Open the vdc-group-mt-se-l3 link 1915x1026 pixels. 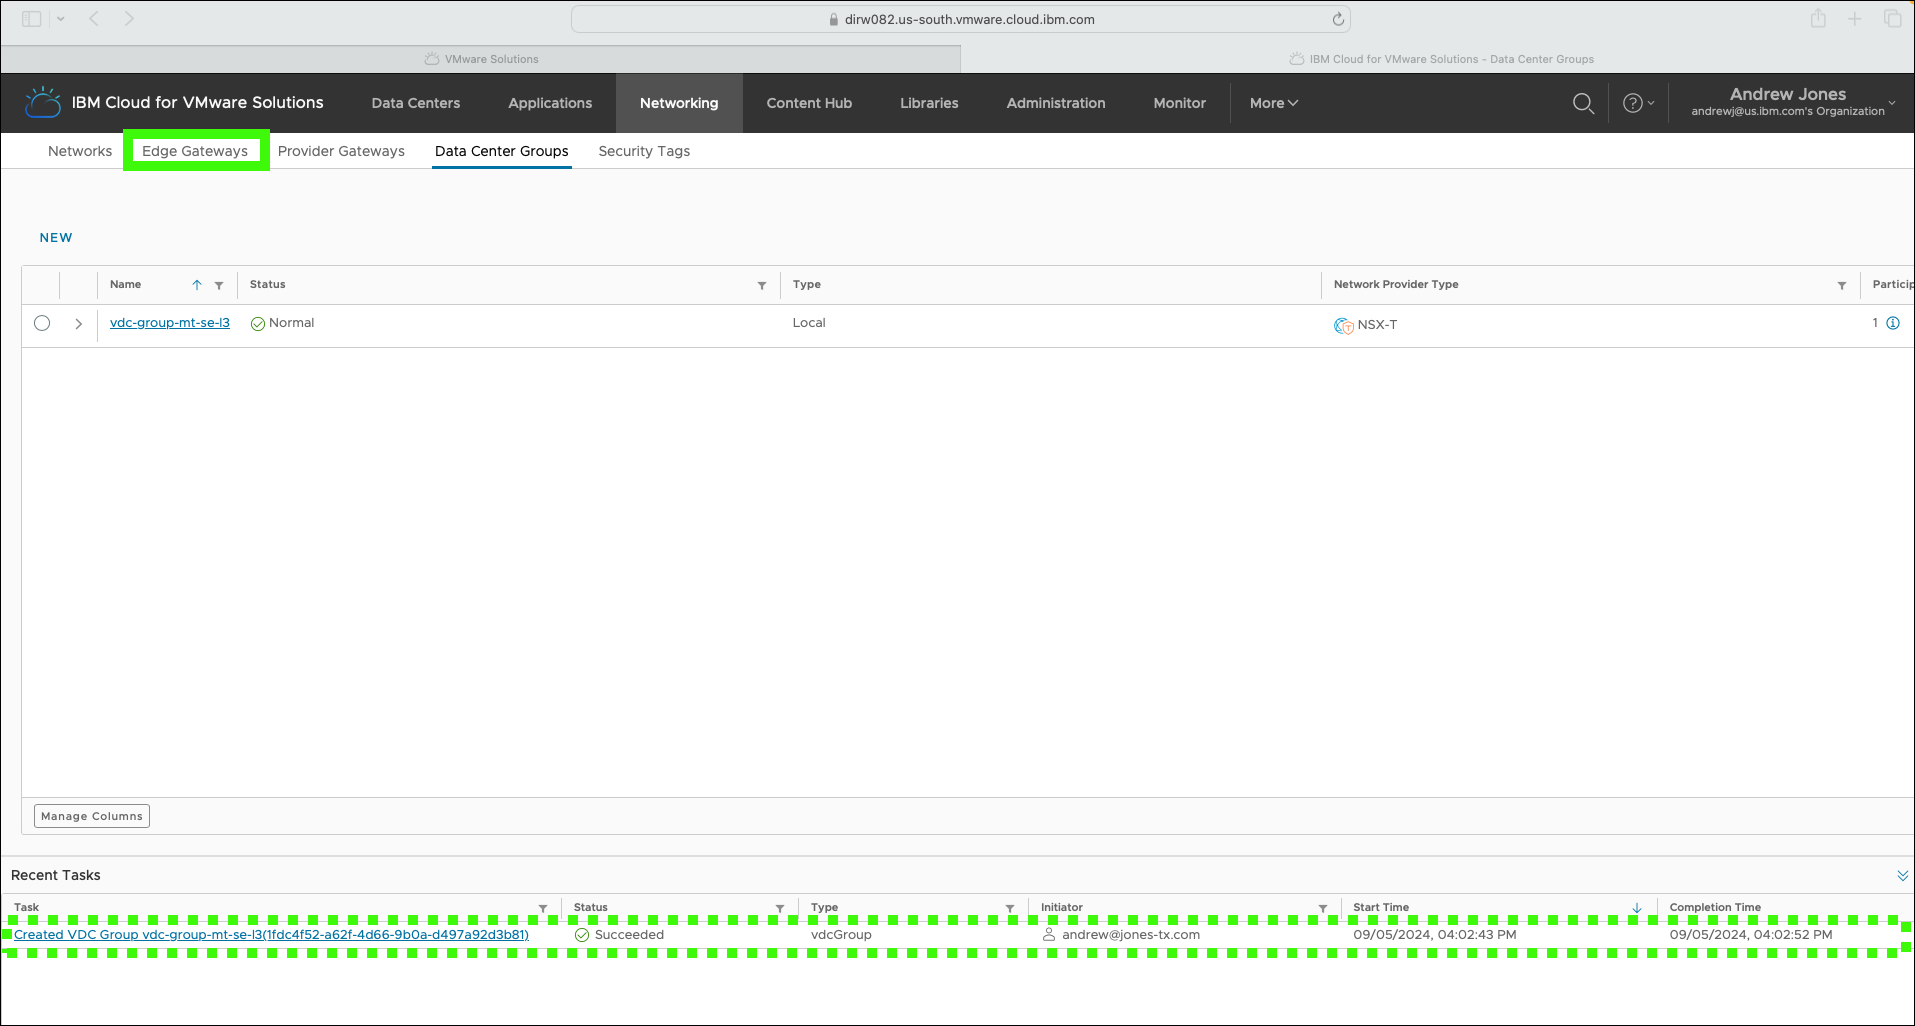pos(170,323)
